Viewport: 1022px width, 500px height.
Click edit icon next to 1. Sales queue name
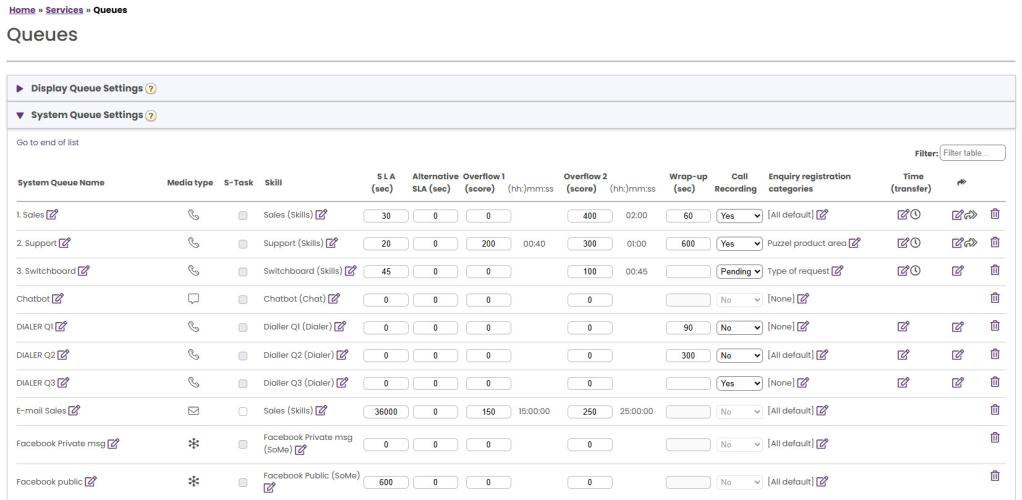52,215
